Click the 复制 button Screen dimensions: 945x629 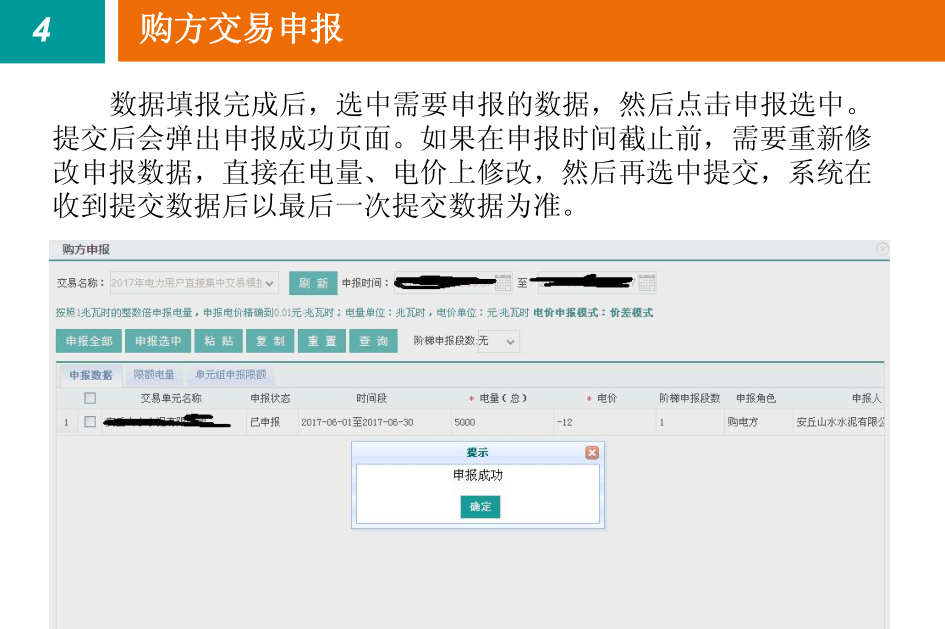click(x=270, y=342)
